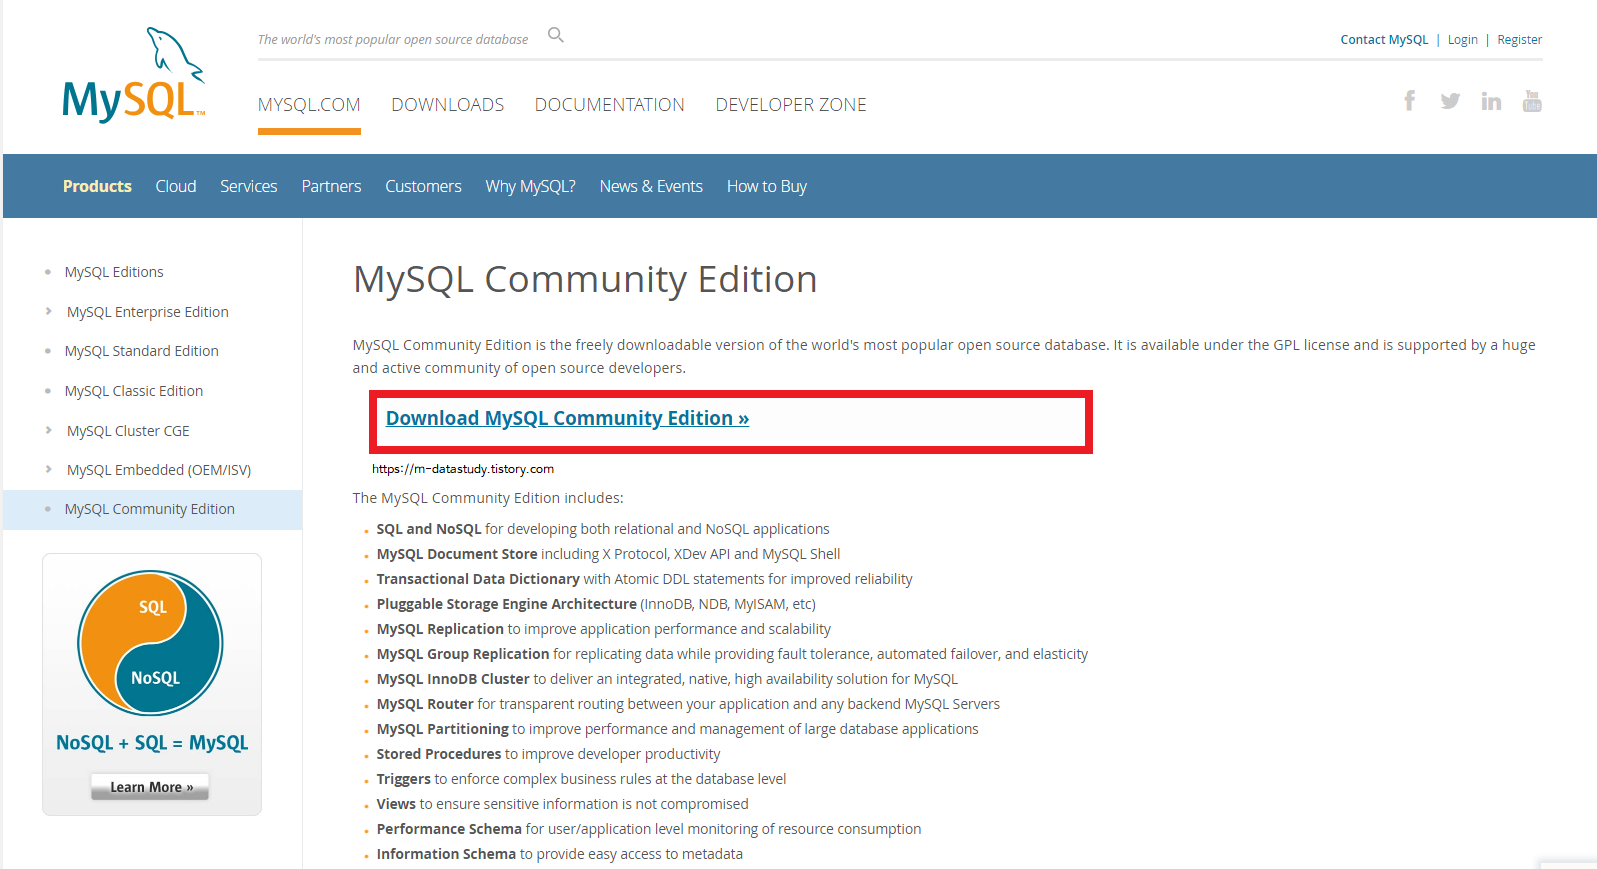
Task: Open MySQL Twitter icon
Action: 1450,101
